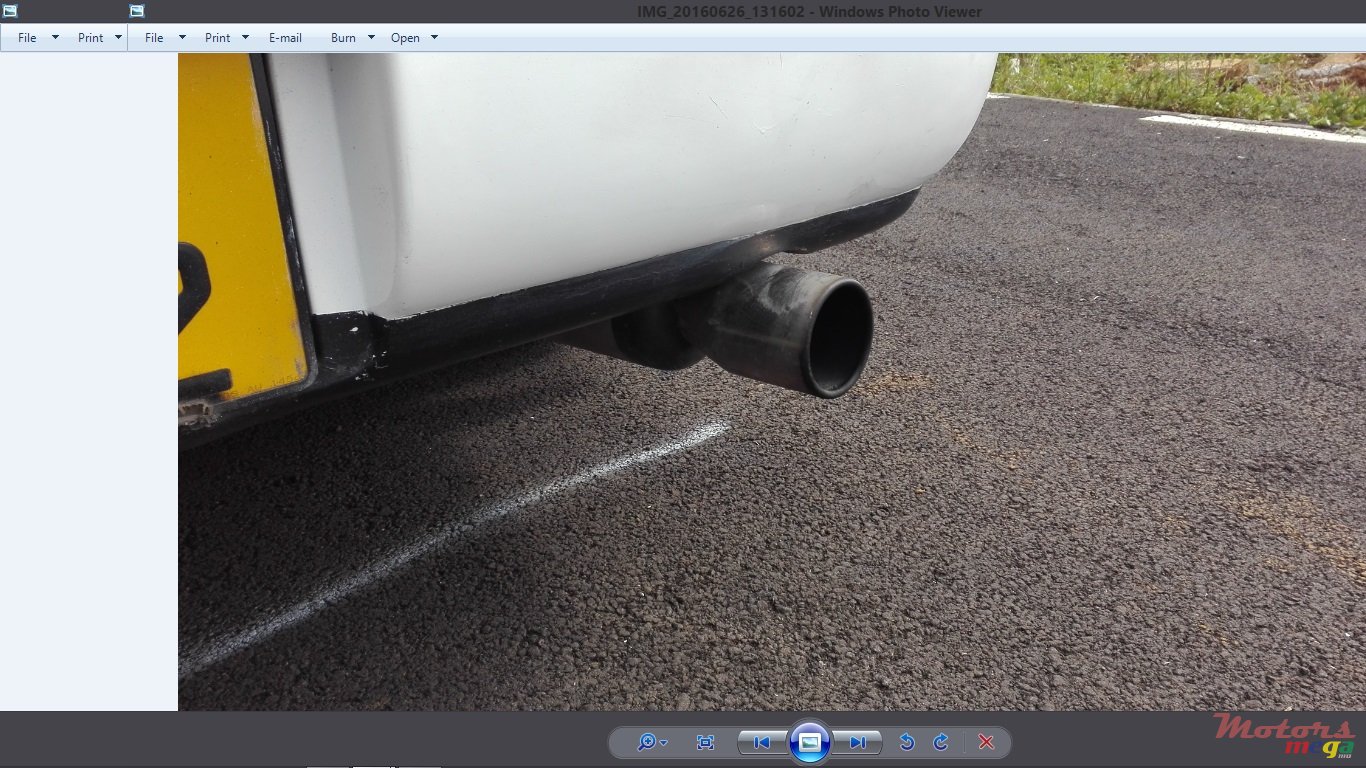Skip to the next photo
1366x768 pixels.
coord(858,742)
